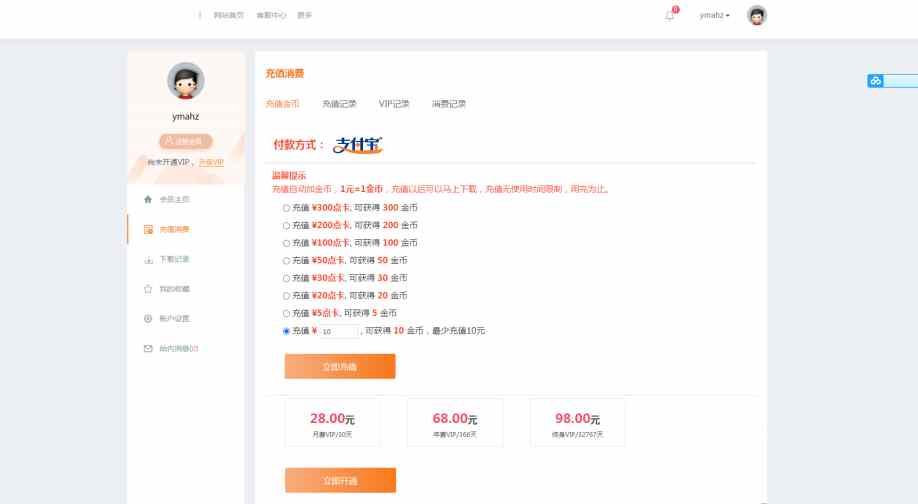This screenshot has width=918, height=504.
Task: Switch to the VIP记录 tab
Action: click(394, 104)
